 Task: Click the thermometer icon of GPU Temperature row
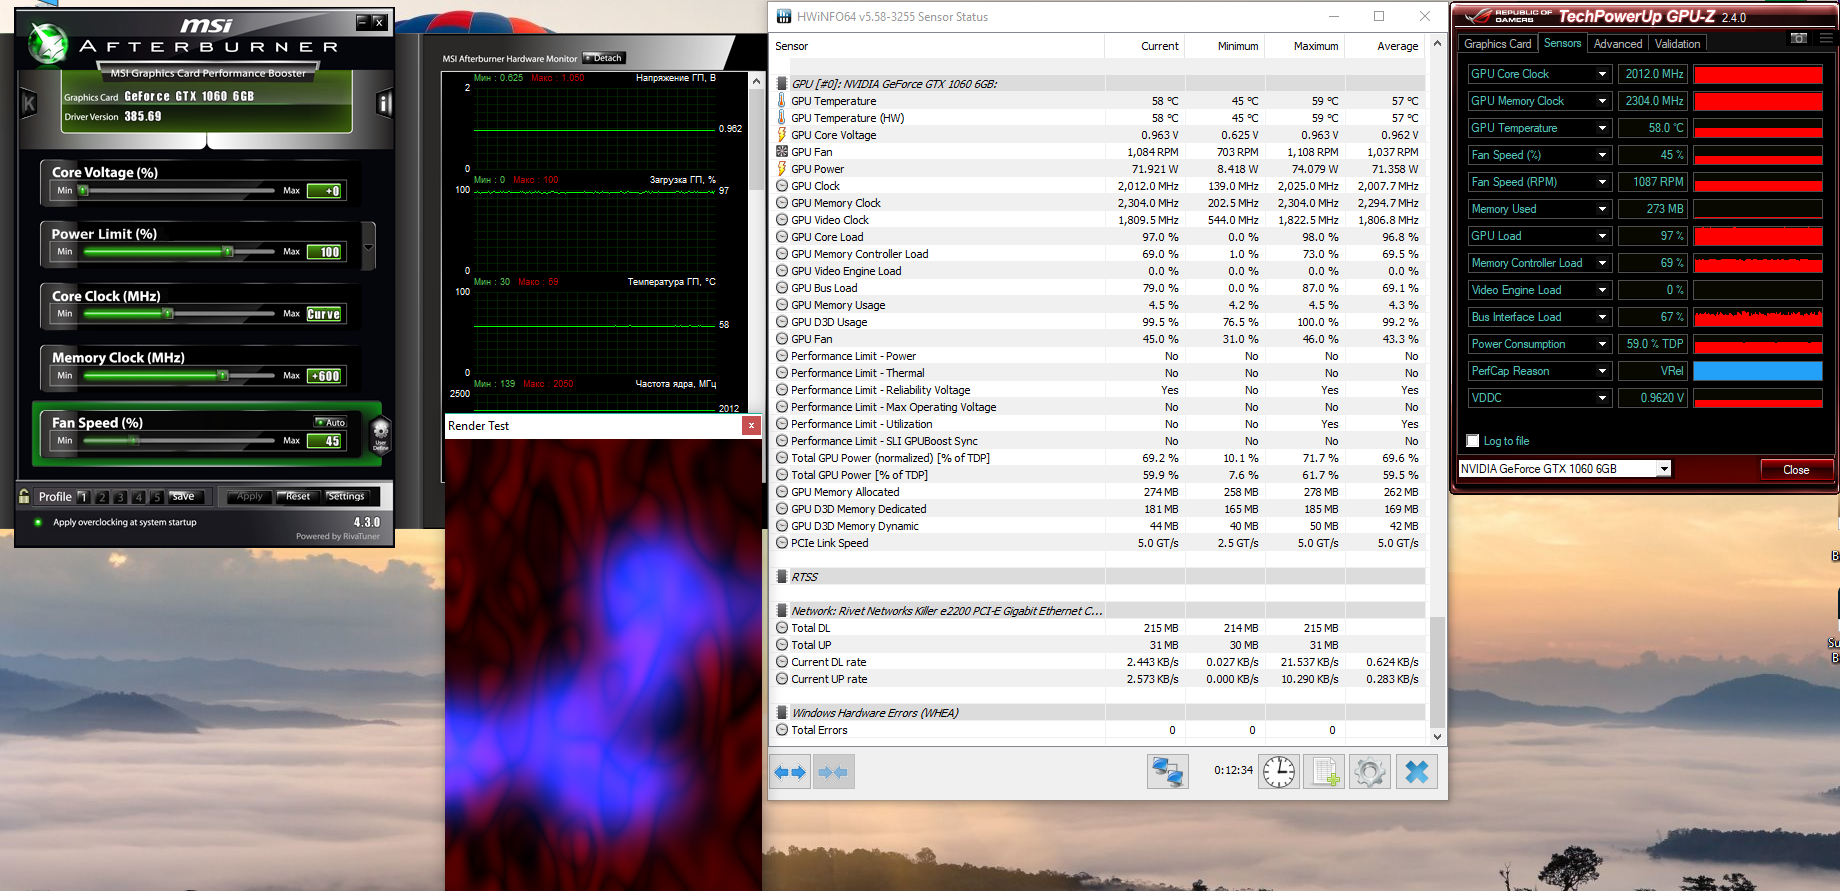coord(782,101)
